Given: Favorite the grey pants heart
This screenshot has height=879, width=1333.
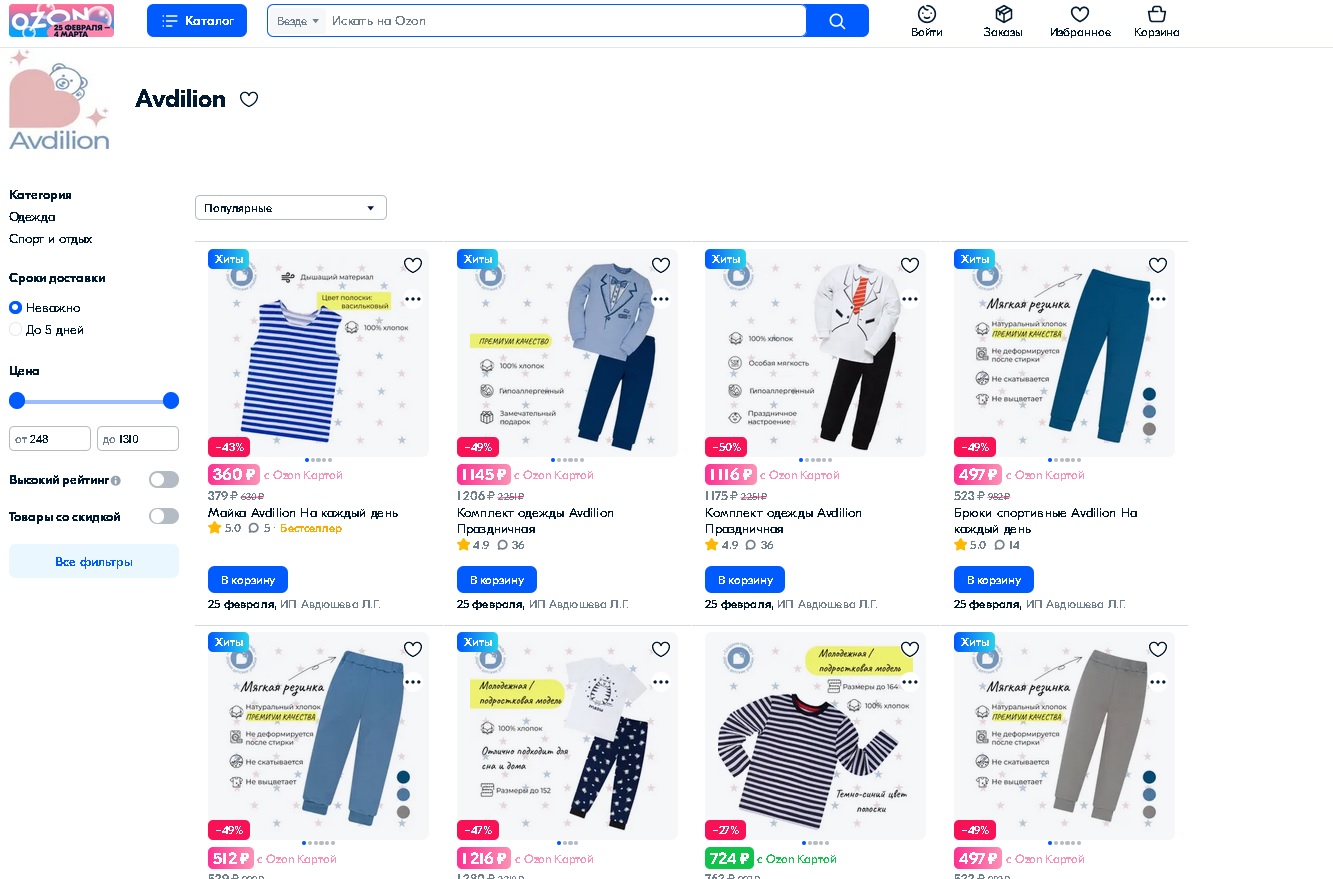Looking at the screenshot, I should coord(1157,649).
